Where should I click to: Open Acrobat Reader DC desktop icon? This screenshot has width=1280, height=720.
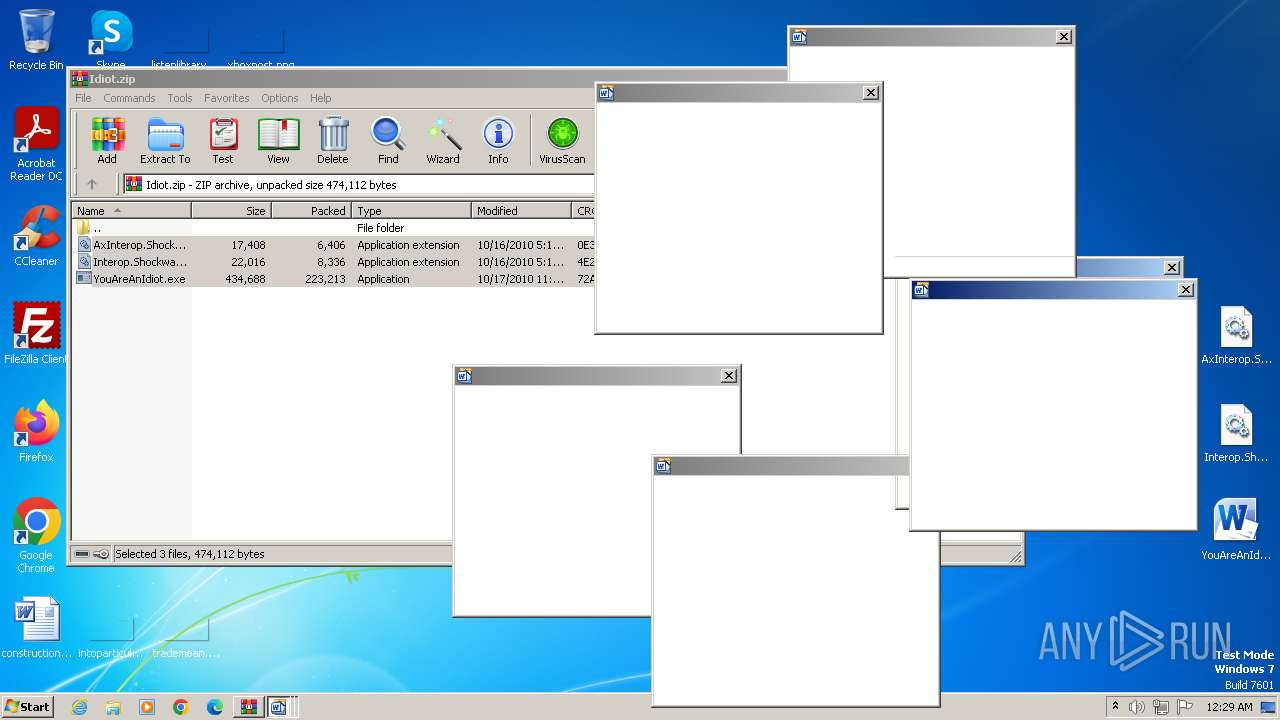click(36, 145)
